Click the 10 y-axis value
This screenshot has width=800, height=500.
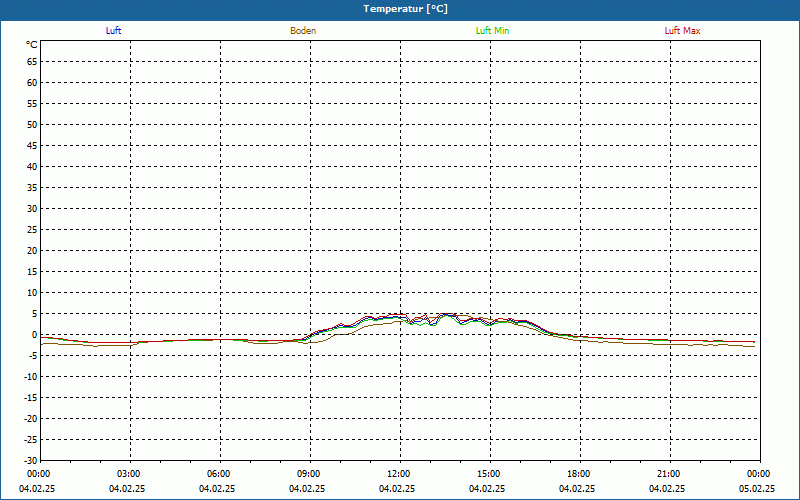click(x=32, y=293)
